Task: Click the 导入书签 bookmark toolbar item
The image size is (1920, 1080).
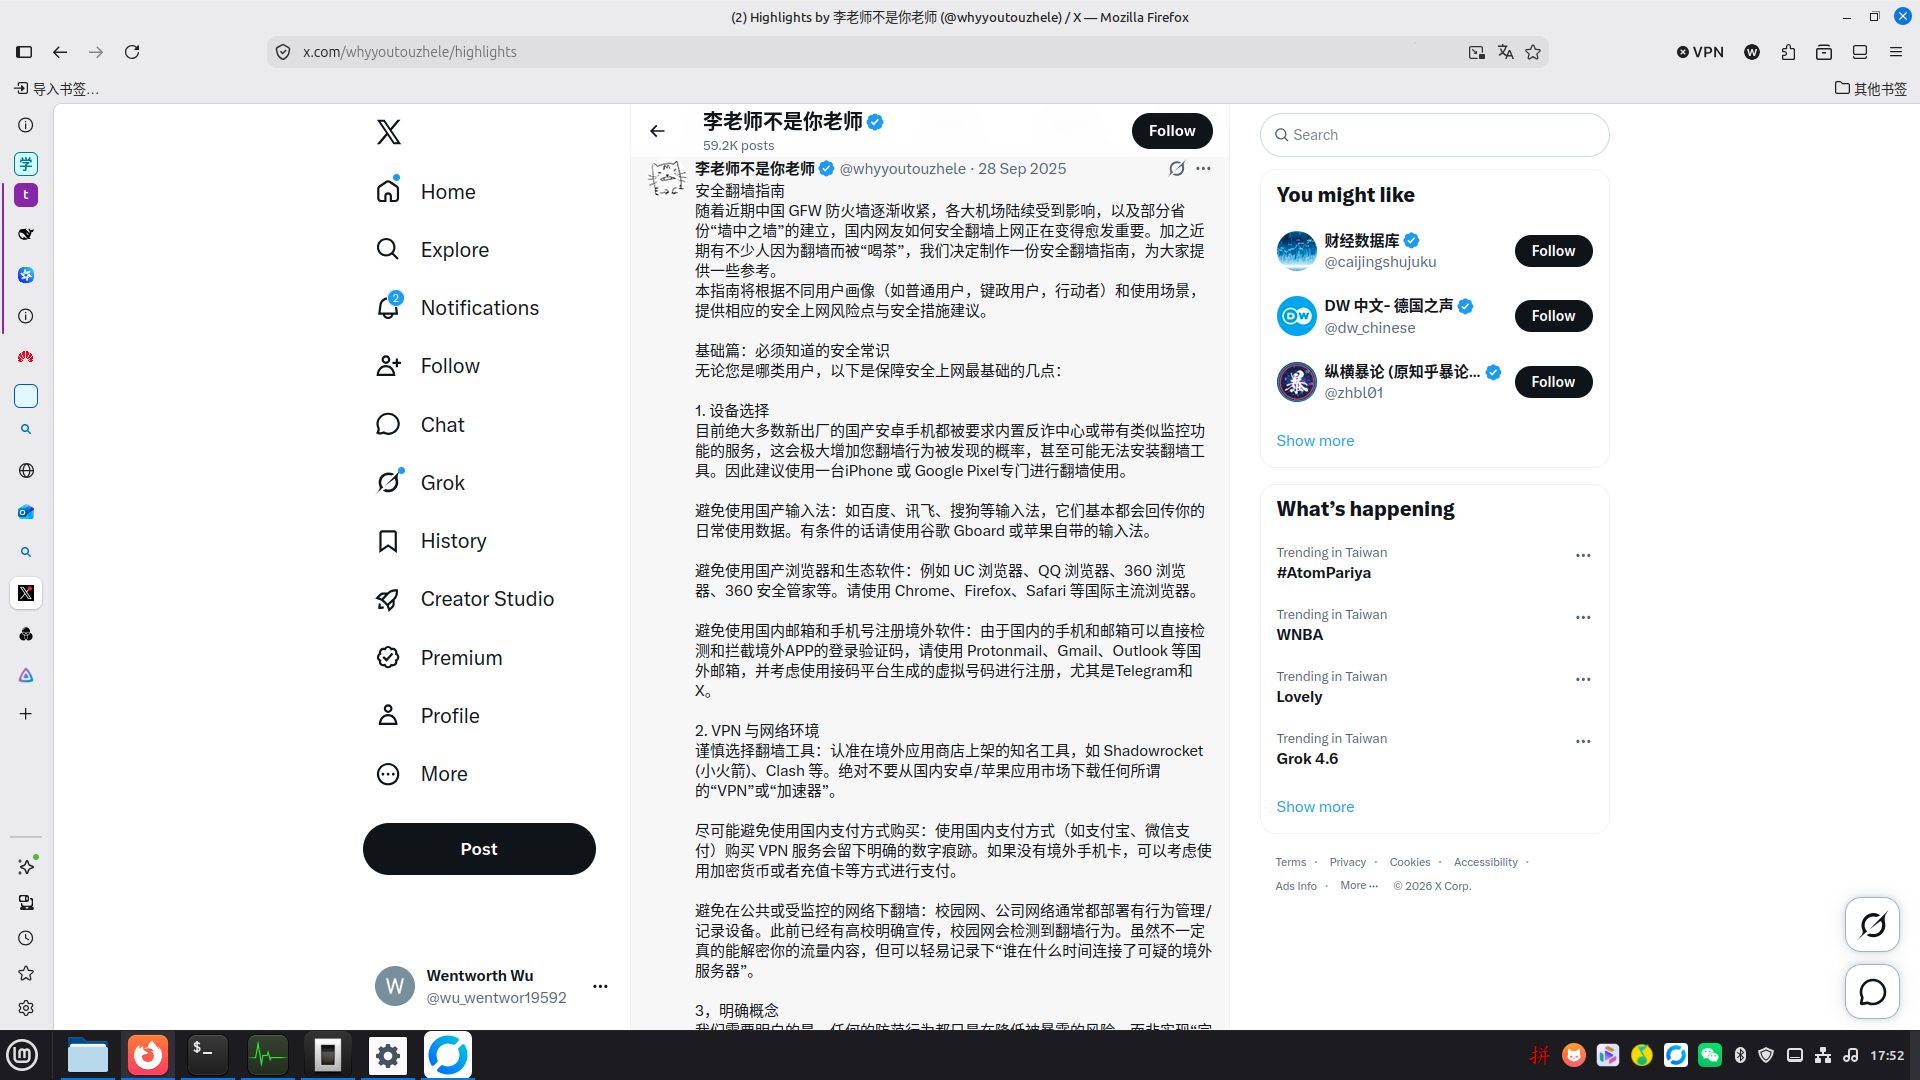Action: point(57,89)
